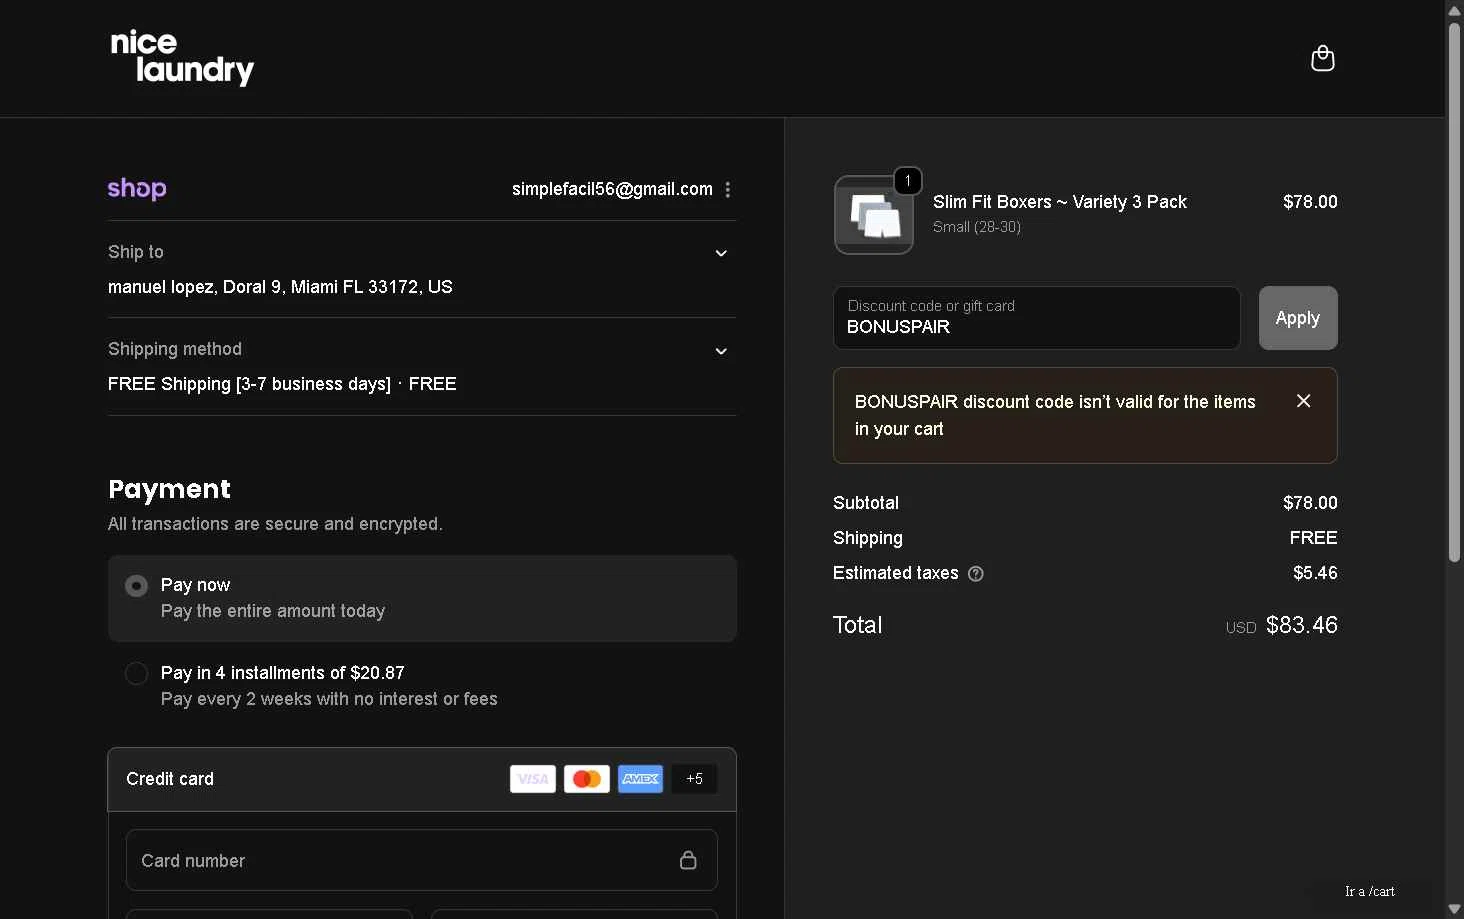
Task: Open the account options three-dot menu
Action: pos(728,190)
